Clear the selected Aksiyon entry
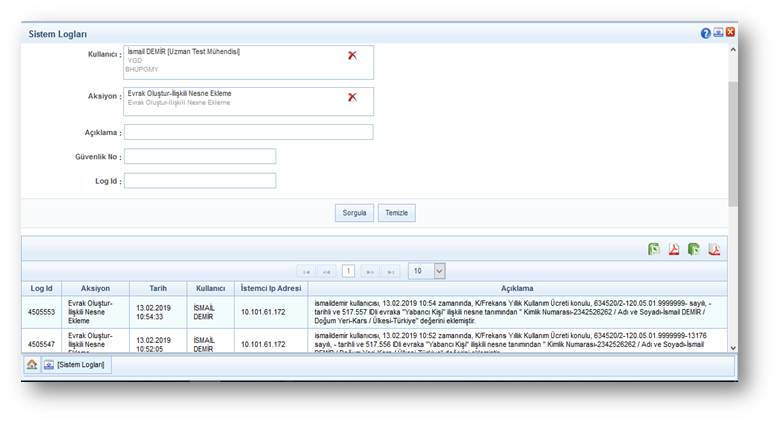The image size is (780, 424). [352, 97]
